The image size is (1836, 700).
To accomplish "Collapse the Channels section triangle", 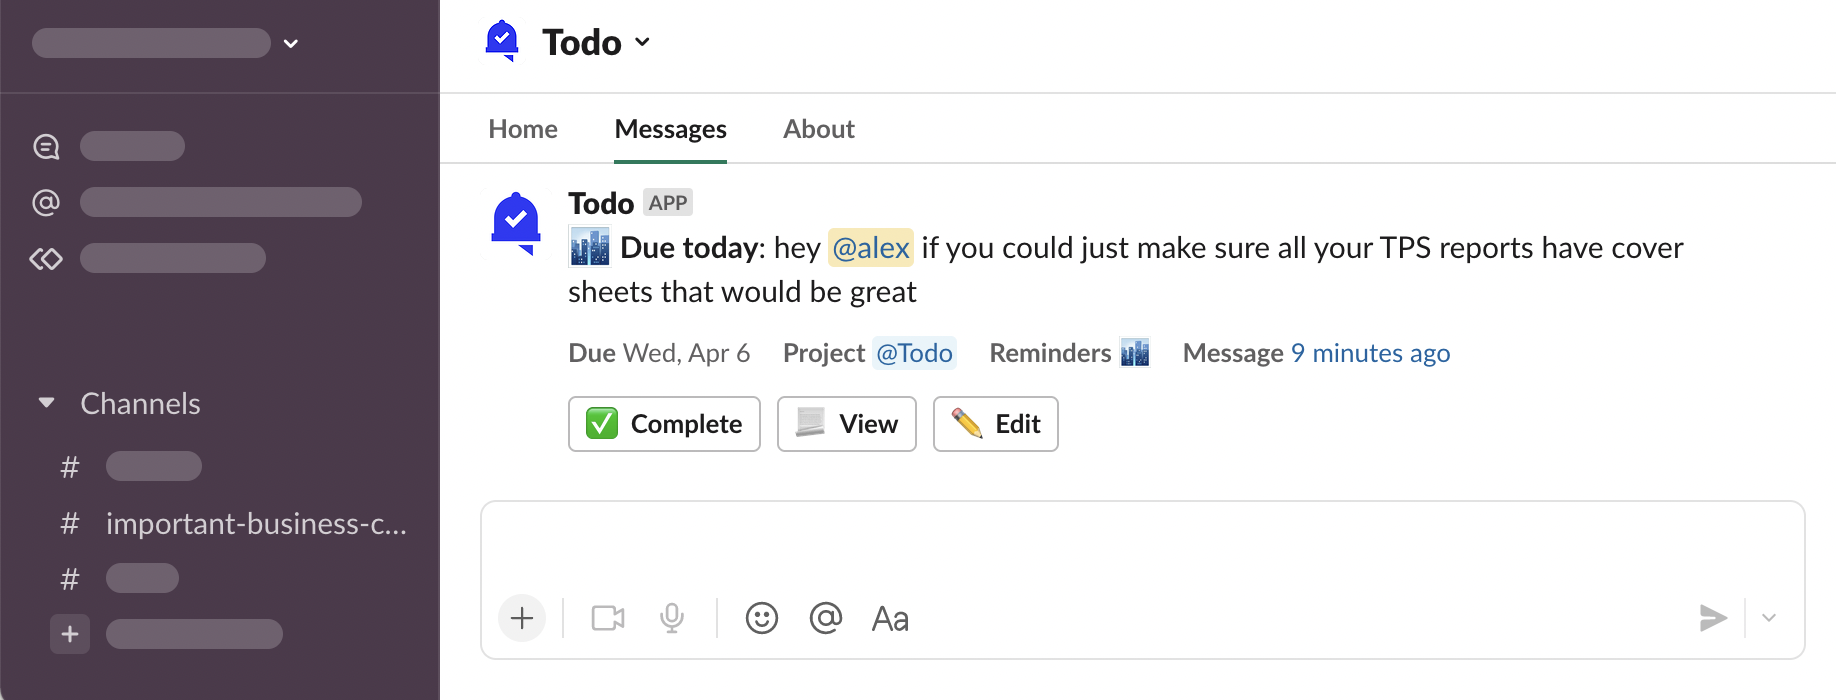I will tap(46, 403).
